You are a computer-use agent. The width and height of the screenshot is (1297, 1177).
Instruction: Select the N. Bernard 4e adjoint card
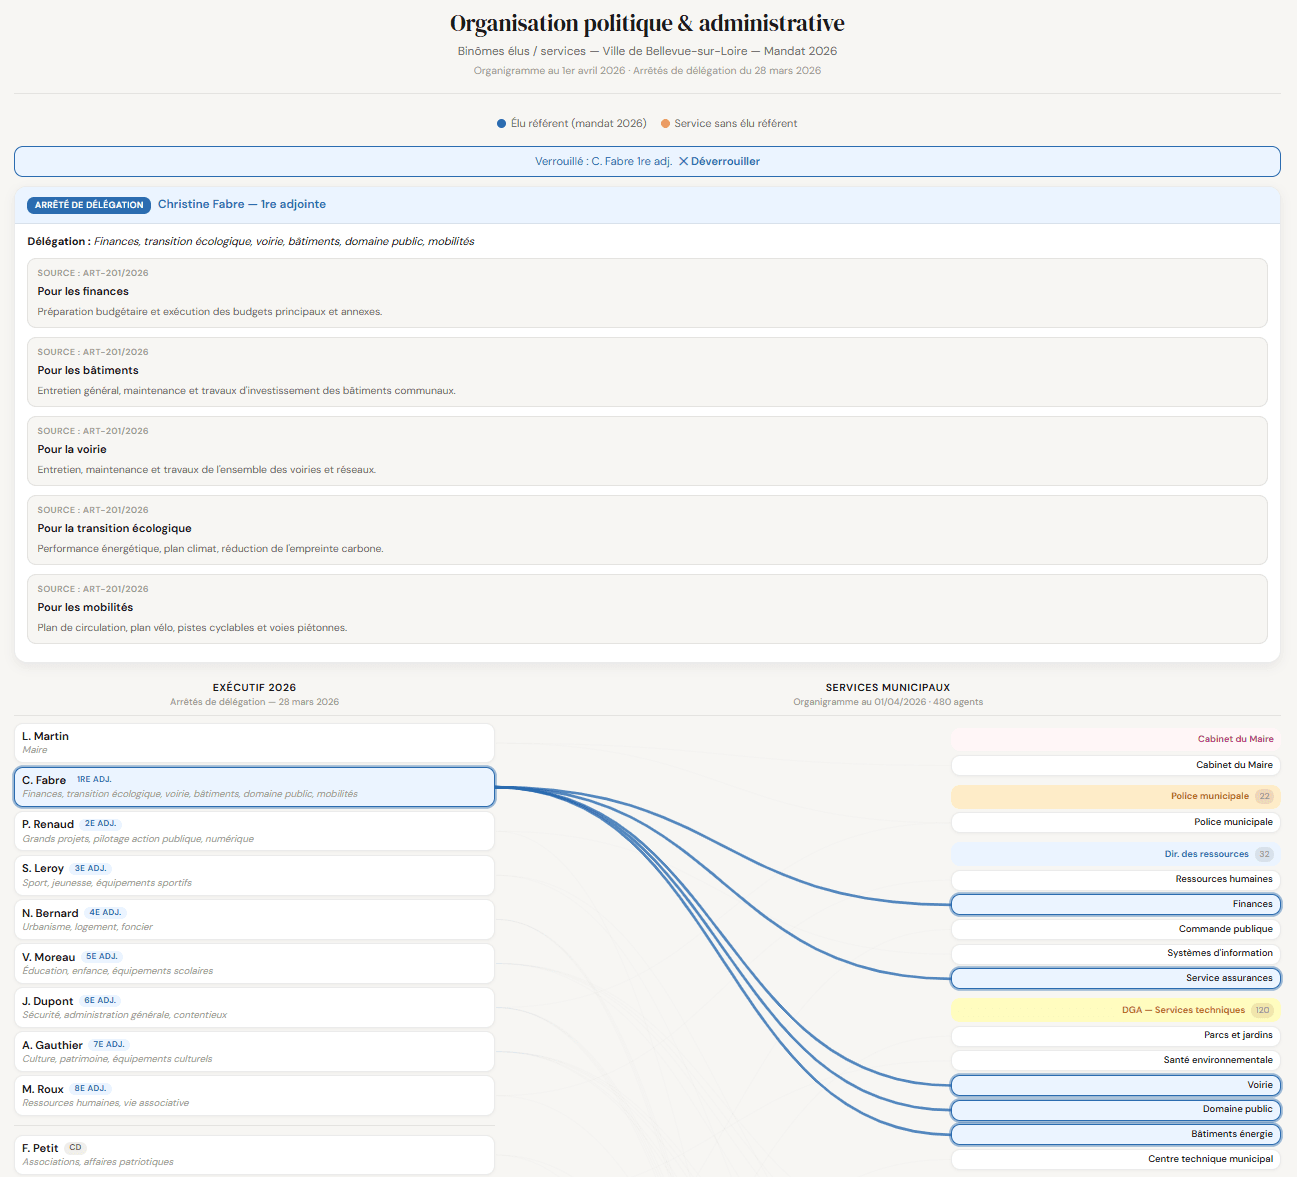pyautogui.click(x=254, y=919)
